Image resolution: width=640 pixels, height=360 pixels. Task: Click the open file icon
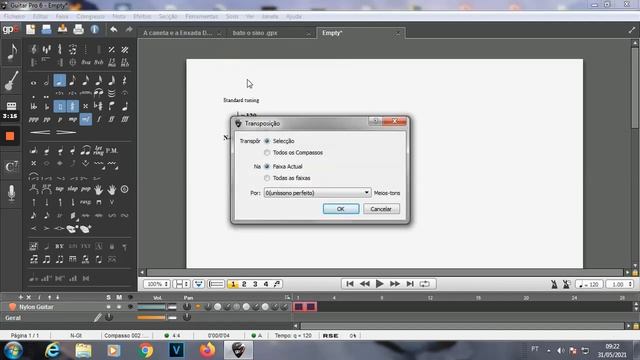[47, 29]
